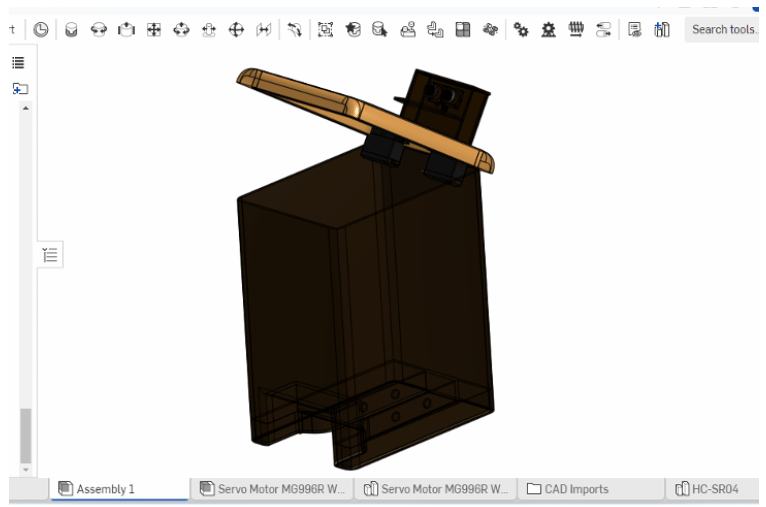This screenshot has width=766, height=507.
Task: Select the Planar mate tool
Action: click(153, 30)
